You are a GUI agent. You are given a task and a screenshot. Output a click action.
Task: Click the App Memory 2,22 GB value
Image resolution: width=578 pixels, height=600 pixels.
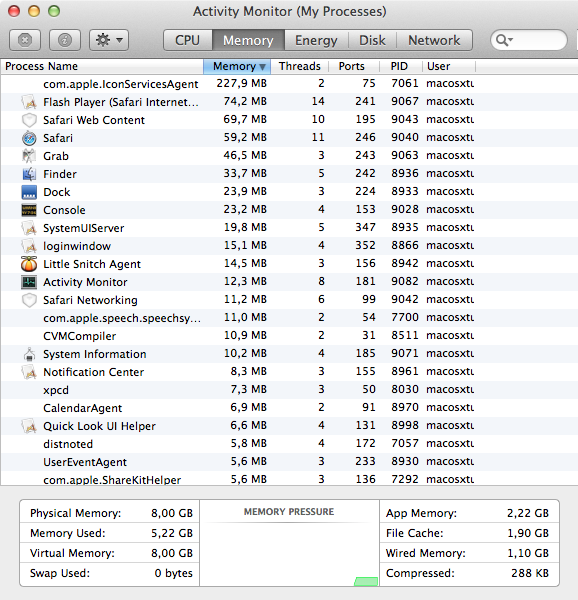pyautogui.click(x=528, y=513)
